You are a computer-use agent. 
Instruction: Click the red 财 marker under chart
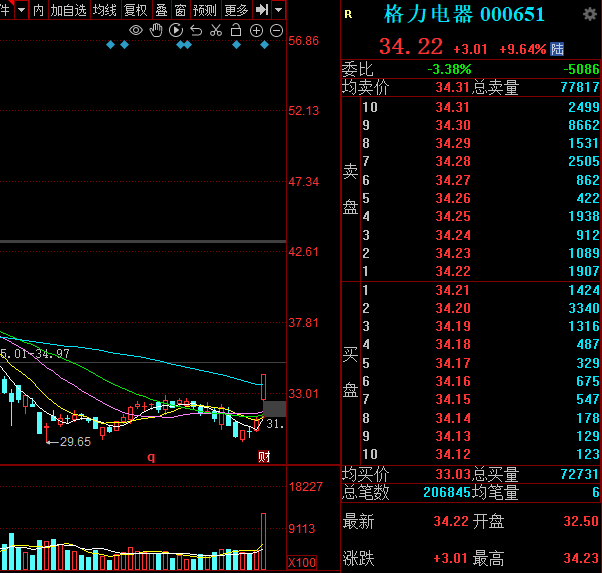pos(264,457)
